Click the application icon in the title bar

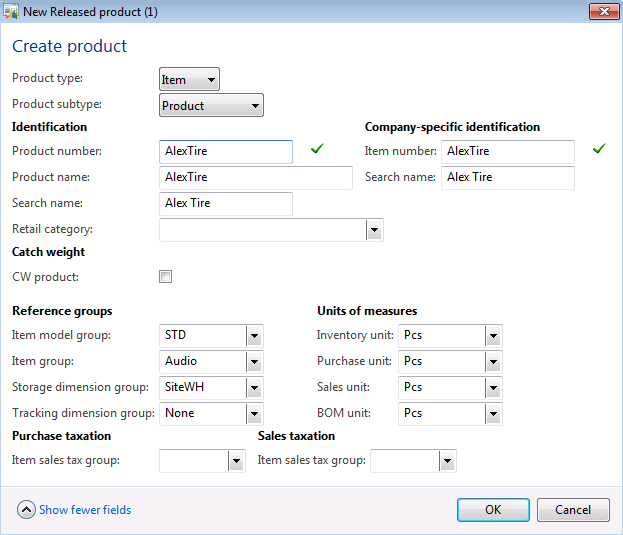(x=12, y=12)
